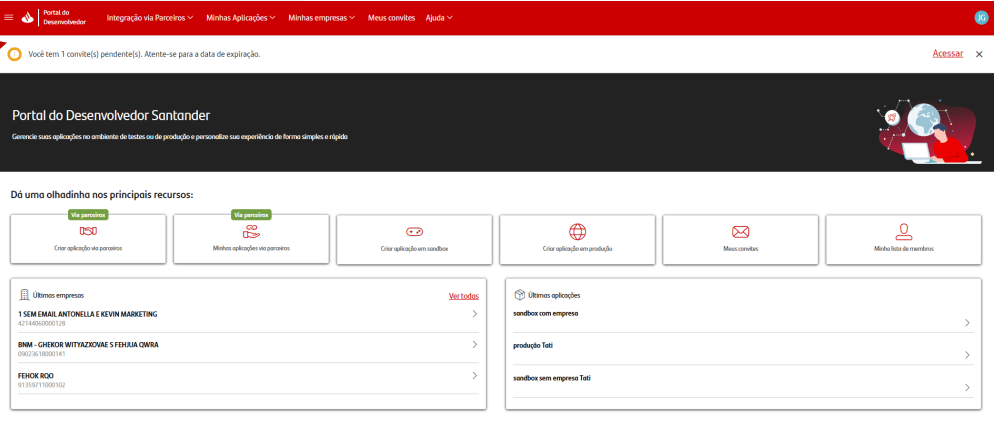Open the FEHOK RQO company row
995x426 pixels.
click(248, 379)
